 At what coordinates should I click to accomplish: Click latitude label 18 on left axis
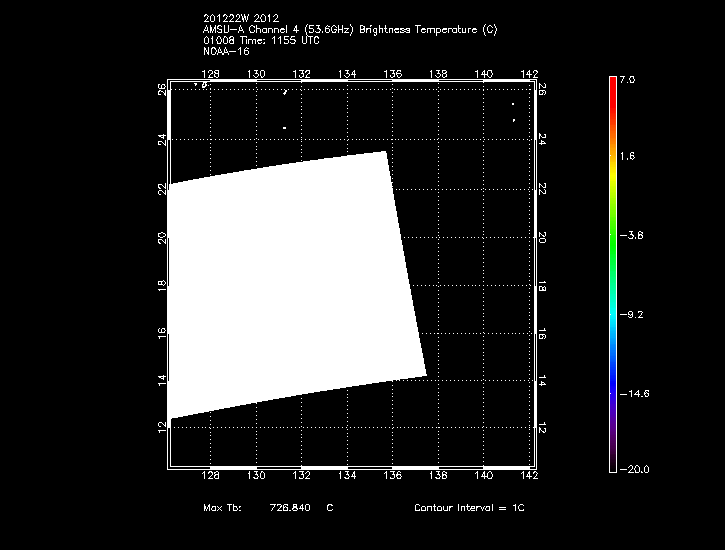[162, 285]
